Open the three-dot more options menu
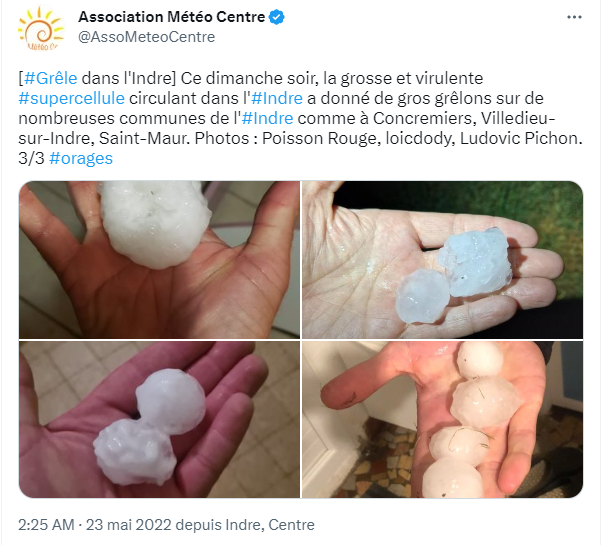The width and height of the screenshot is (601, 545). [x=574, y=17]
